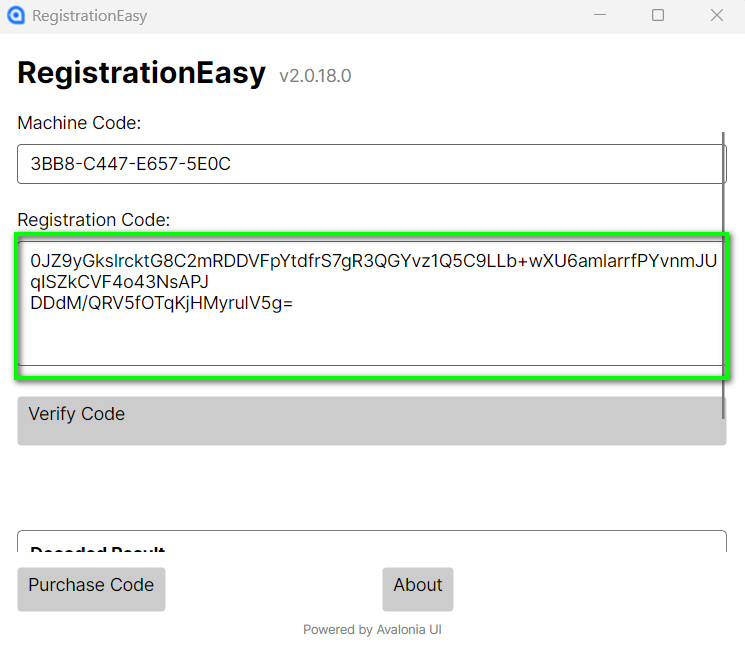
Task: Click the machine code value 3BB8-C447-E657-5E0C
Action: (131, 164)
